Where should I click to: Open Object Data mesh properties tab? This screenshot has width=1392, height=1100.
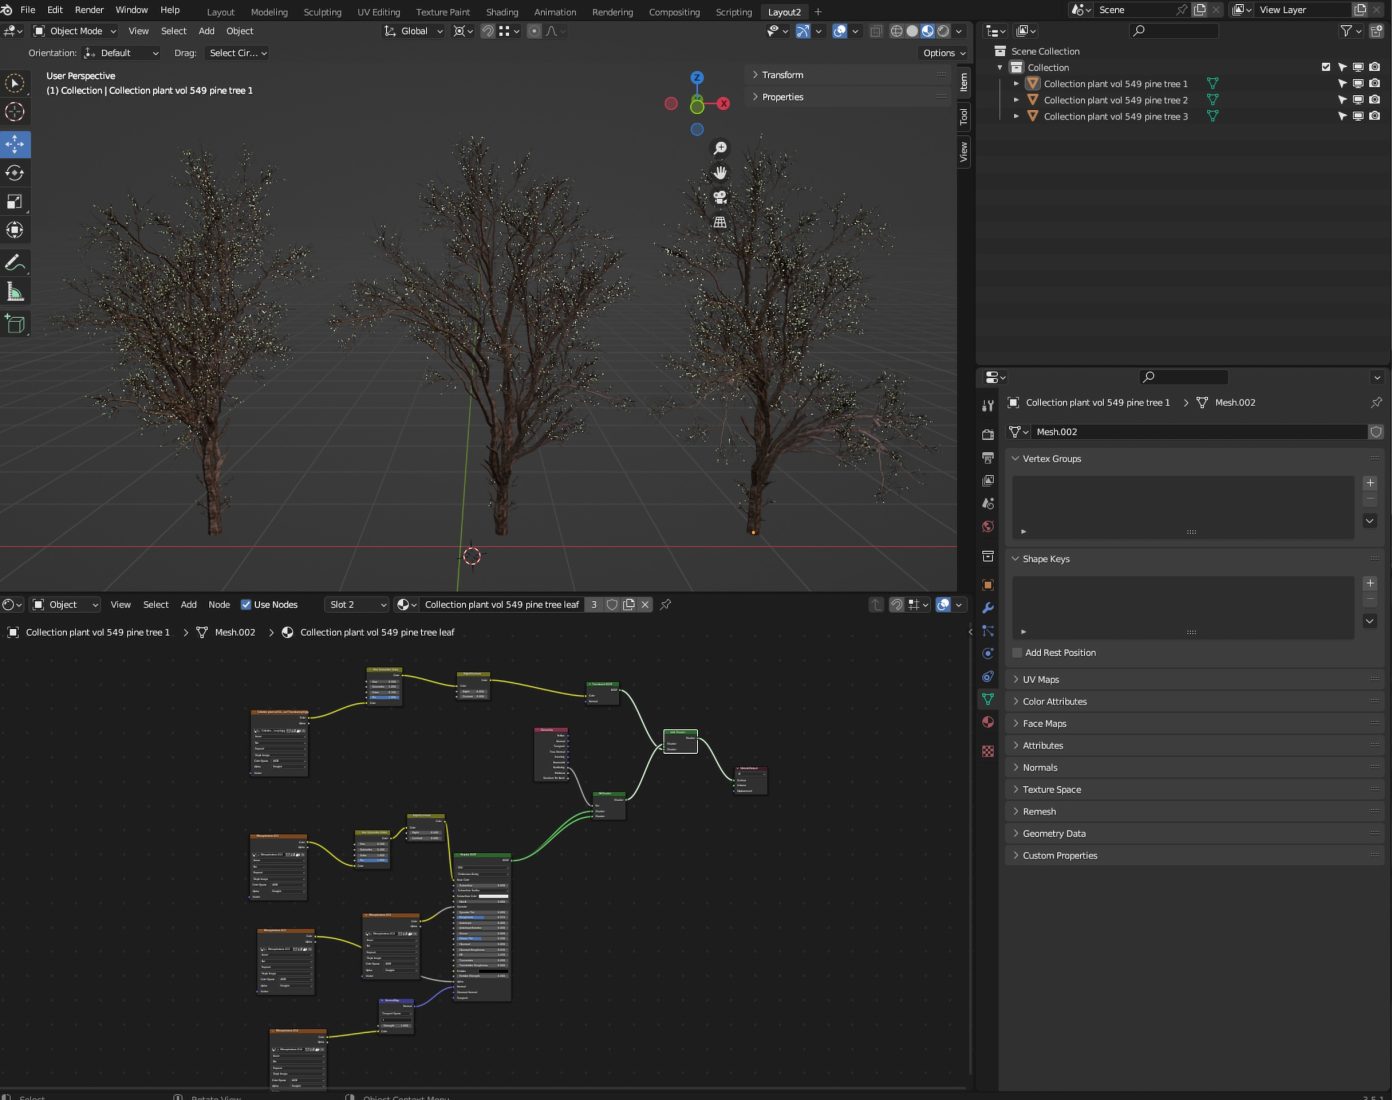tap(988, 699)
